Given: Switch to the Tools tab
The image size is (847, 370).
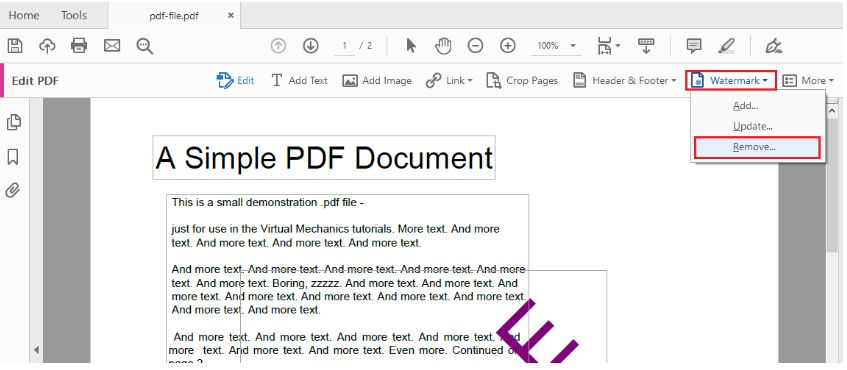Looking at the screenshot, I should (x=74, y=15).
